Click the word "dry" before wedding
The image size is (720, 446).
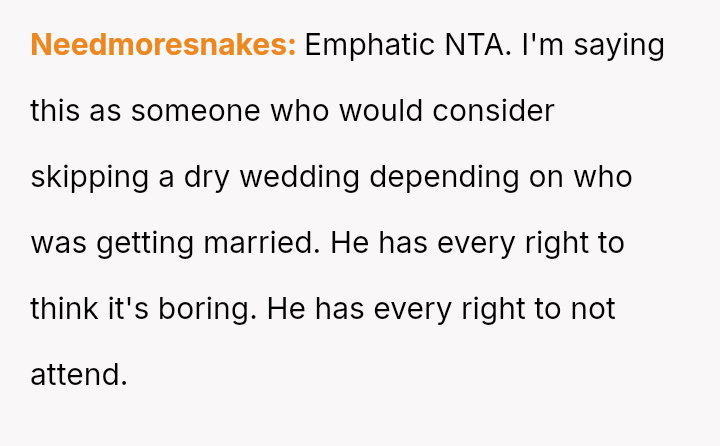[x=206, y=177]
